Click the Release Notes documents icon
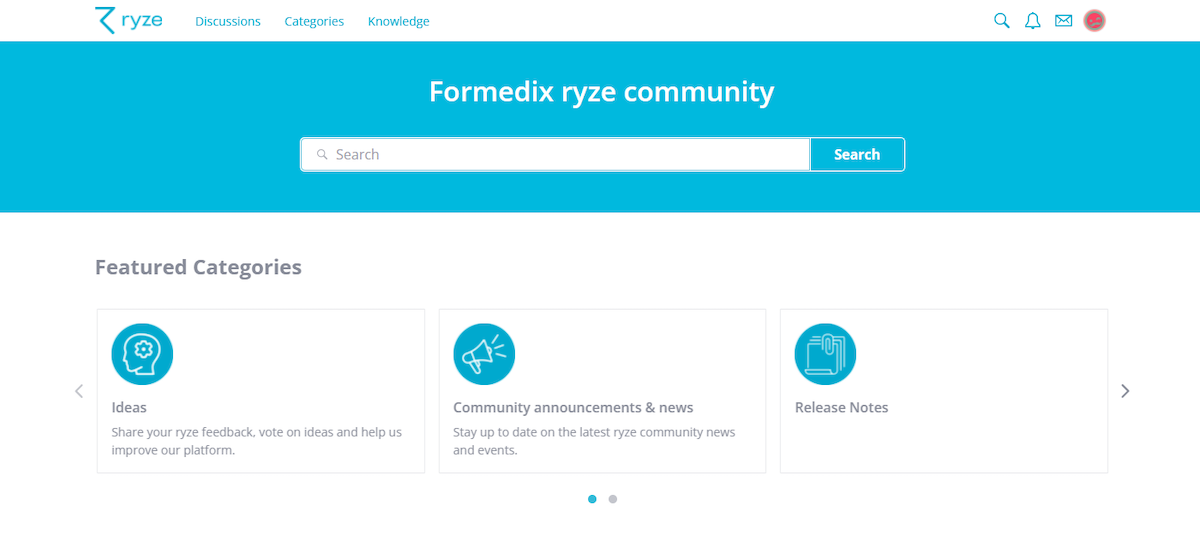Image resolution: width=1200 pixels, height=554 pixels. pos(825,354)
